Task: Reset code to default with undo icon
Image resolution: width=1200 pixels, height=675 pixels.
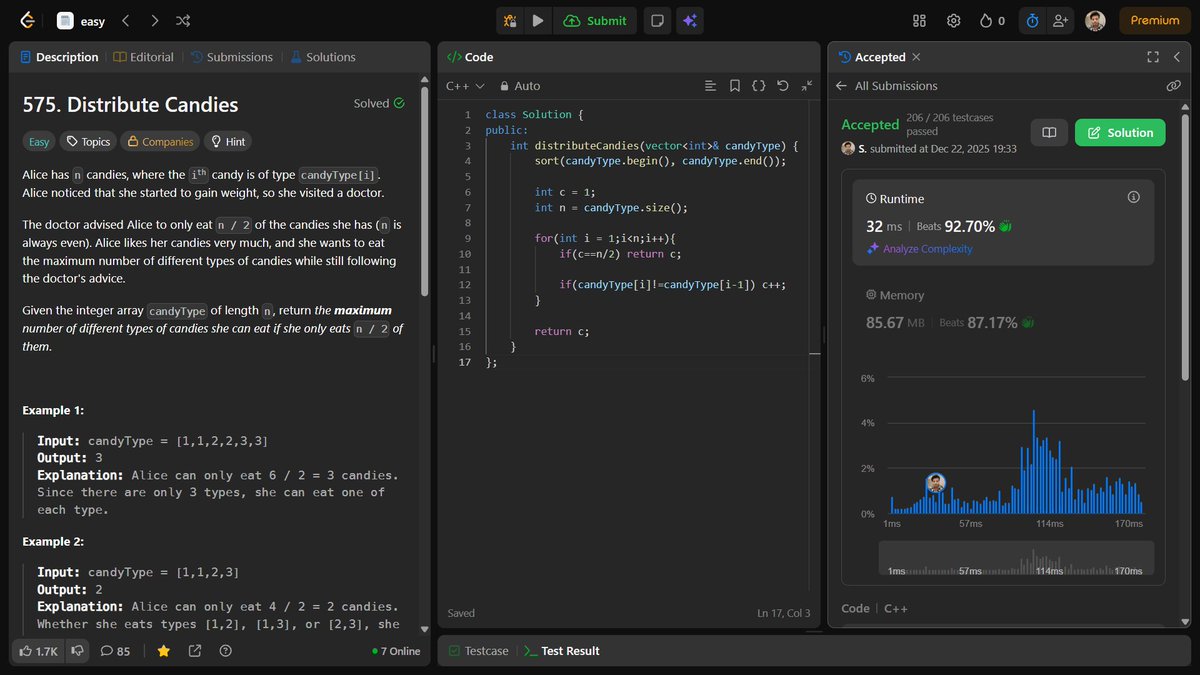Action: (785, 86)
